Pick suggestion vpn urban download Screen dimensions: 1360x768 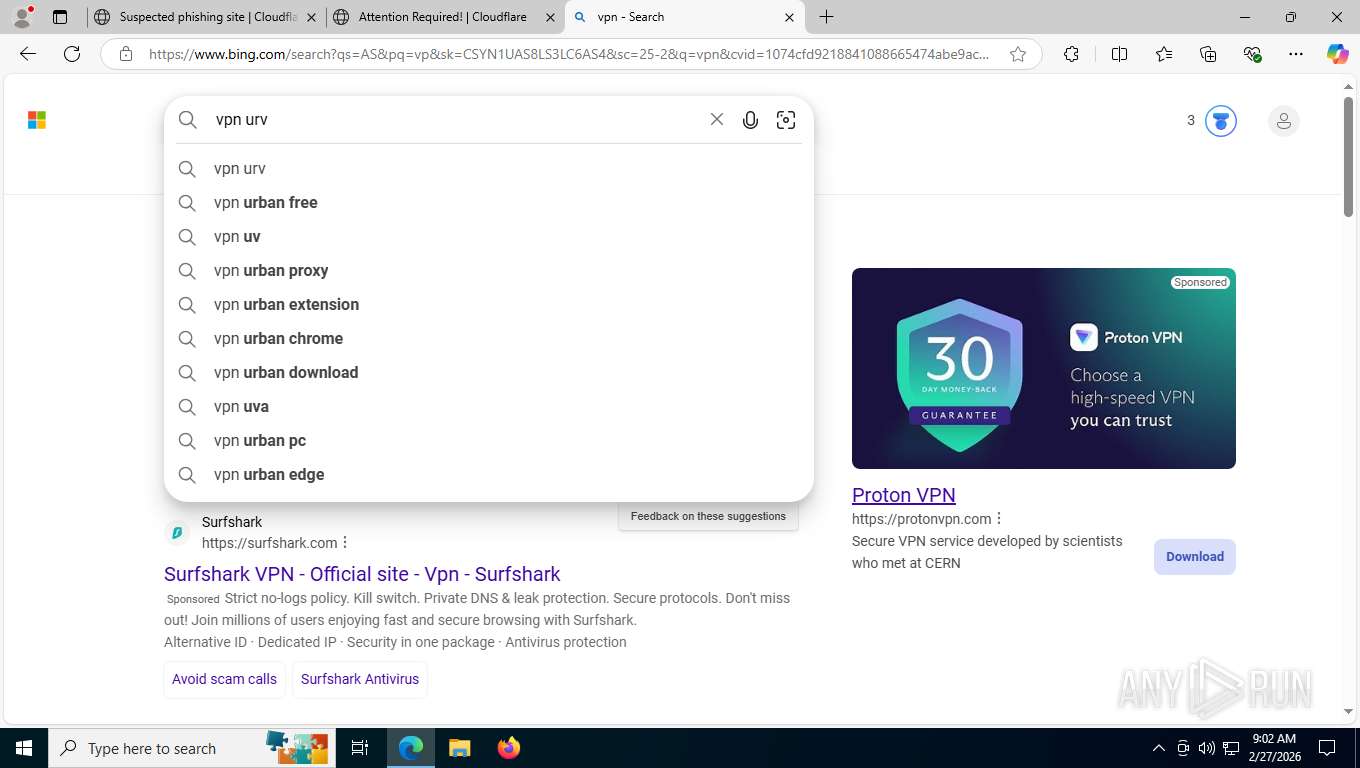tap(489, 372)
